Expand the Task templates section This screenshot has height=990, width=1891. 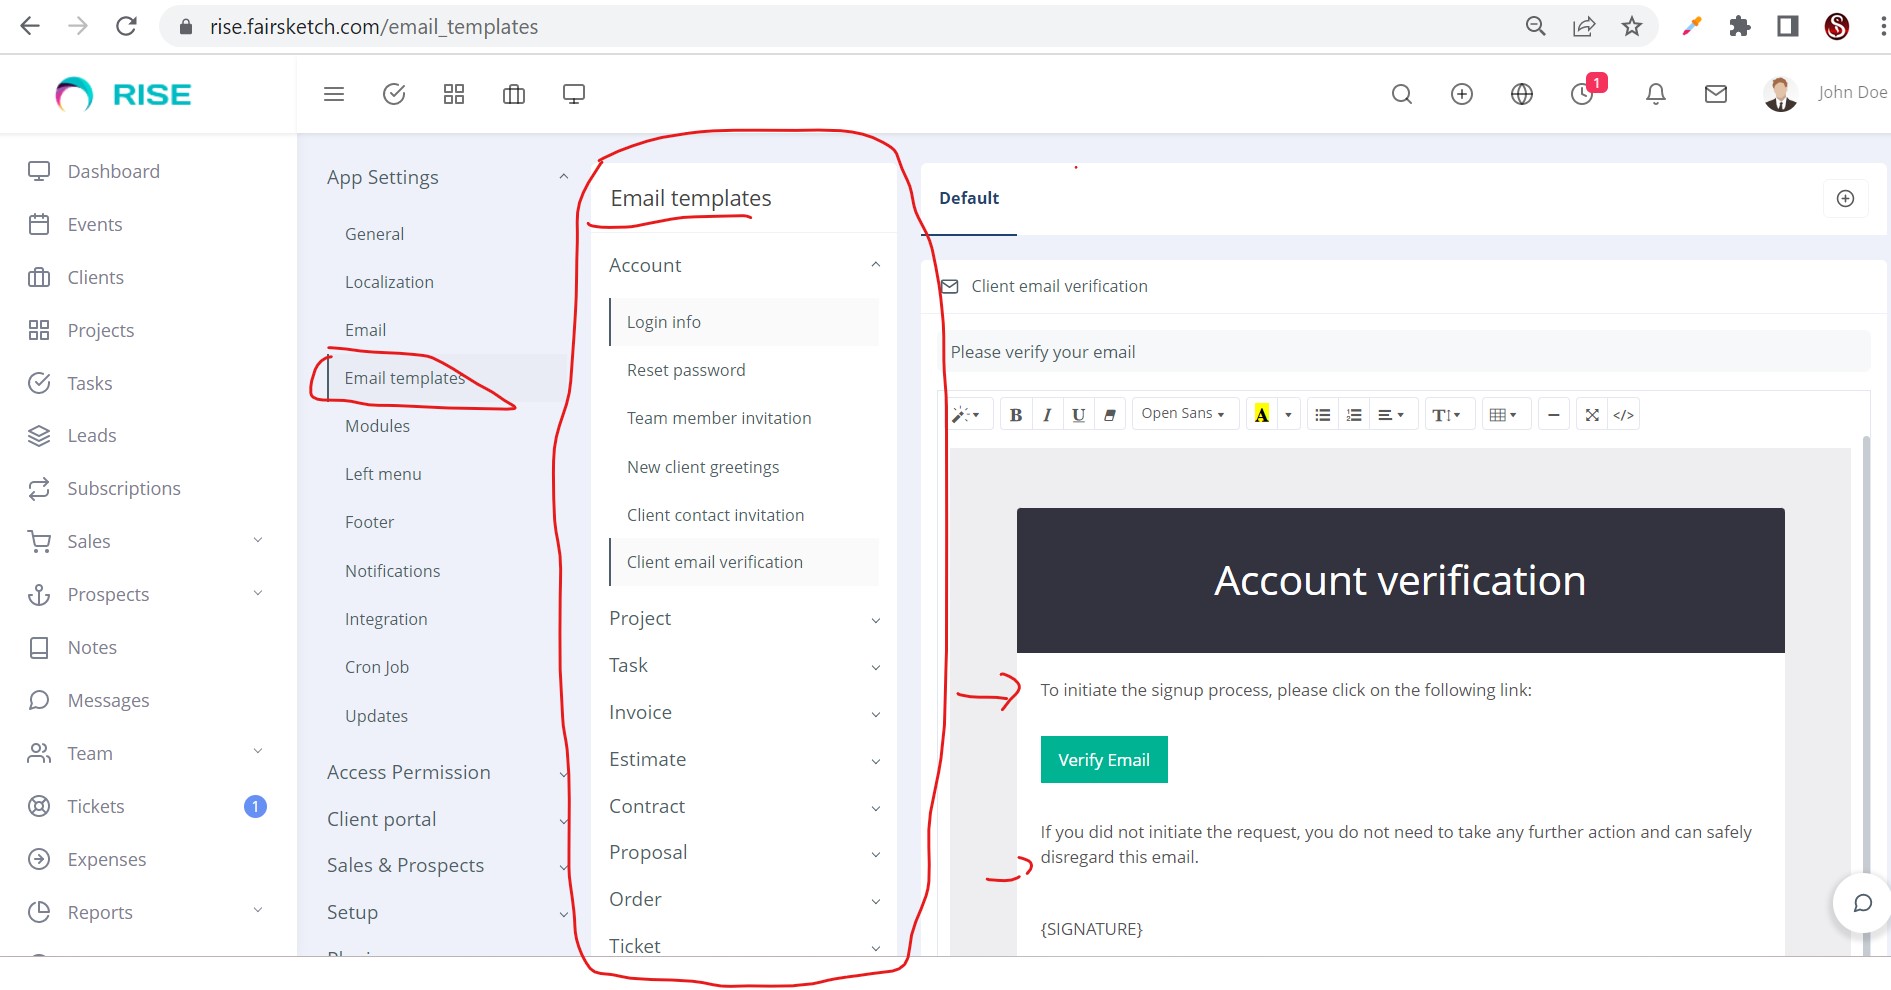744,665
